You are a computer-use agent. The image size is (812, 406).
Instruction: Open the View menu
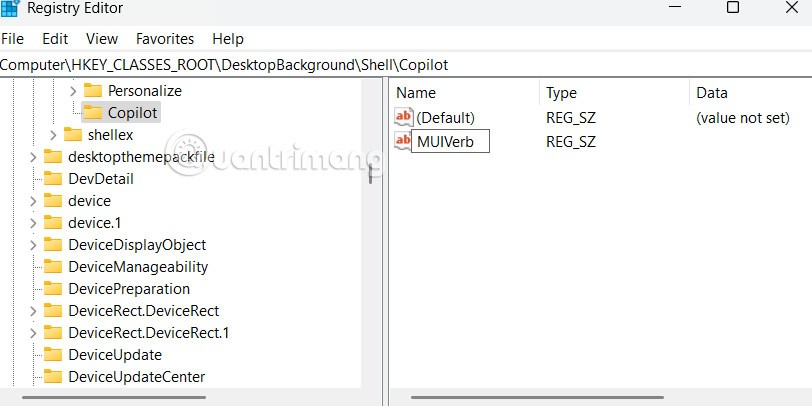(x=102, y=39)
